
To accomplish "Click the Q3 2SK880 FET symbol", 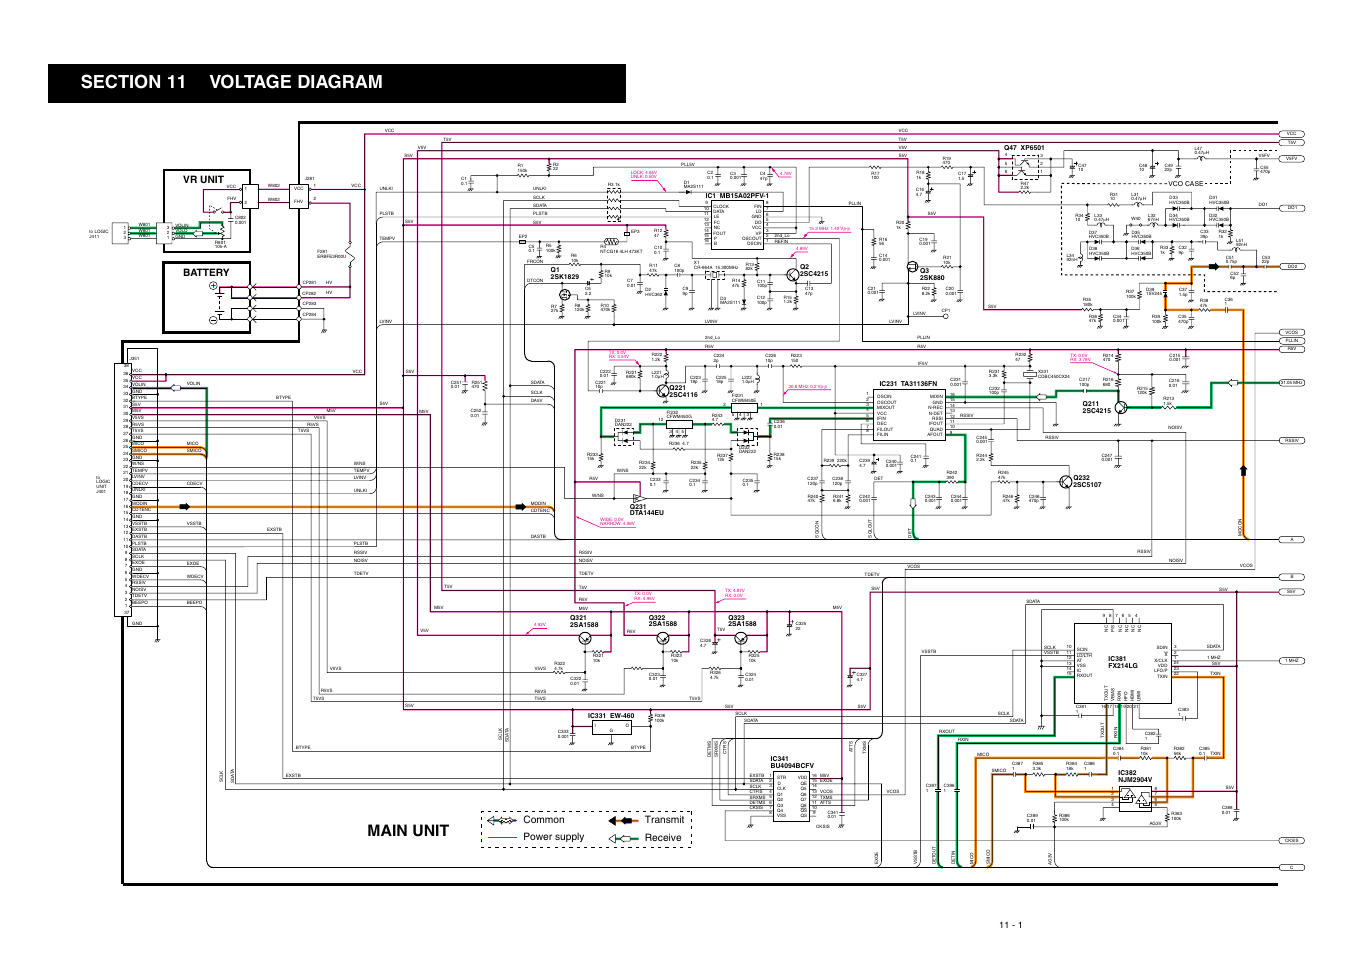I will (x=912, y=268).
